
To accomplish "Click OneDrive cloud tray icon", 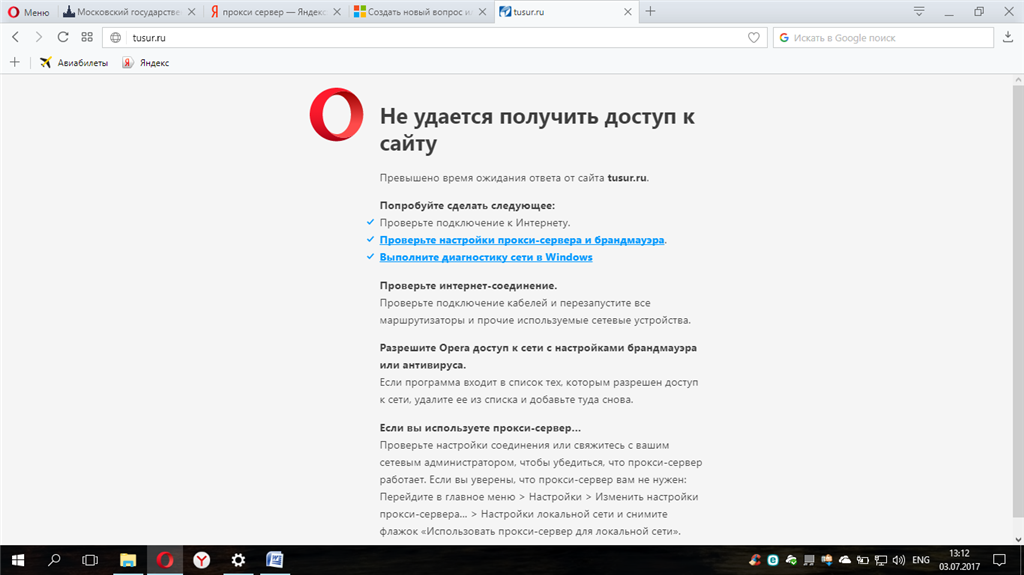I will coord(845,560).
